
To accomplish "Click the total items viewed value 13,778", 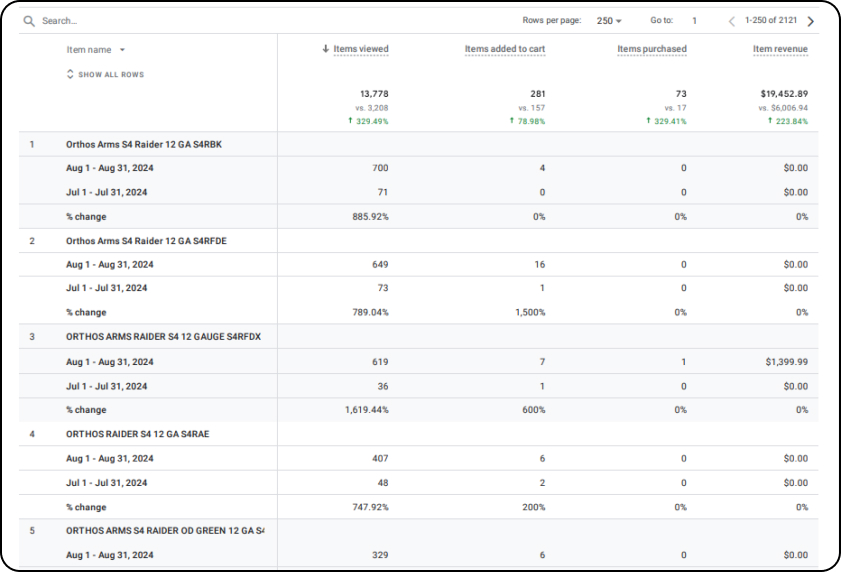I will tap(374, 94).
